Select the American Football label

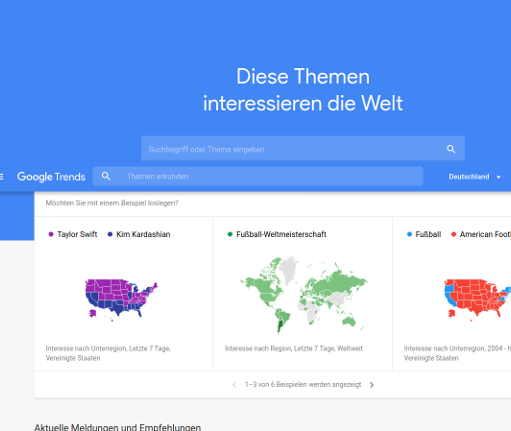click(485, 234)
